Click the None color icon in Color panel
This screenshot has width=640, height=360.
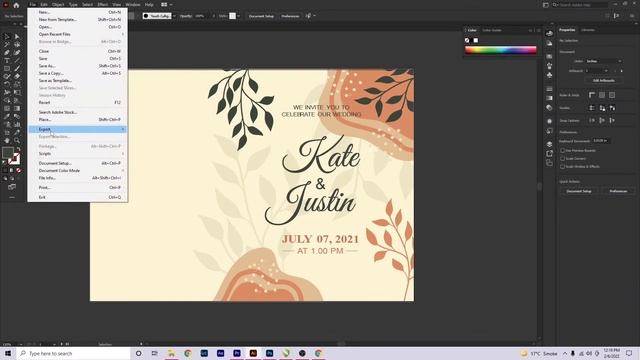click(467, 40)
